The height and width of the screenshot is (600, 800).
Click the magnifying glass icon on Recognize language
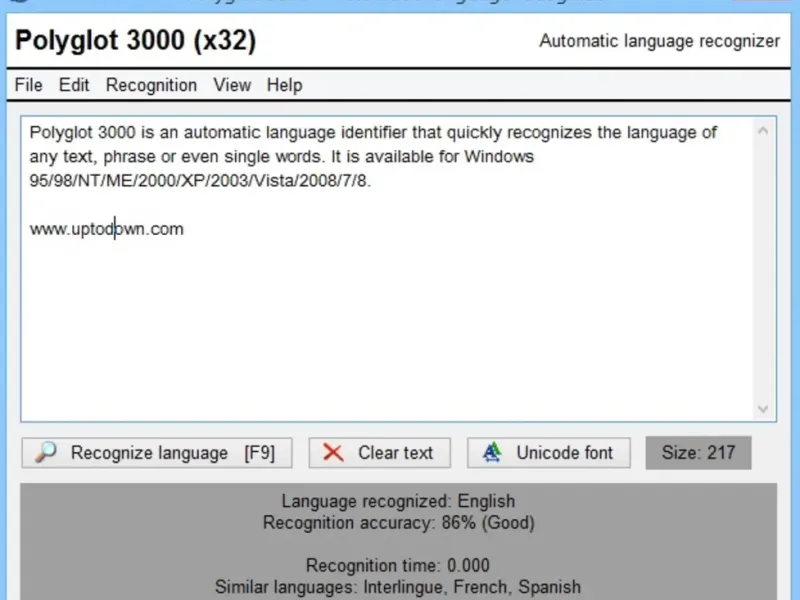coord(45,452)
